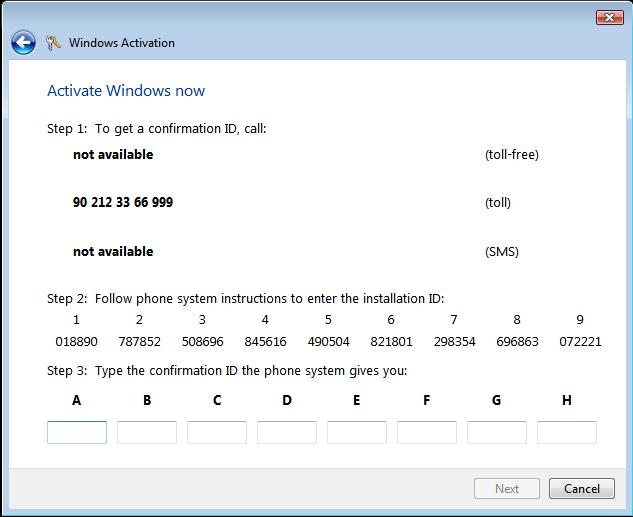The height and width of the screenshot is (517, 633).
Task: Go back using the blue arrow button
Action: (x=23, y=42)
